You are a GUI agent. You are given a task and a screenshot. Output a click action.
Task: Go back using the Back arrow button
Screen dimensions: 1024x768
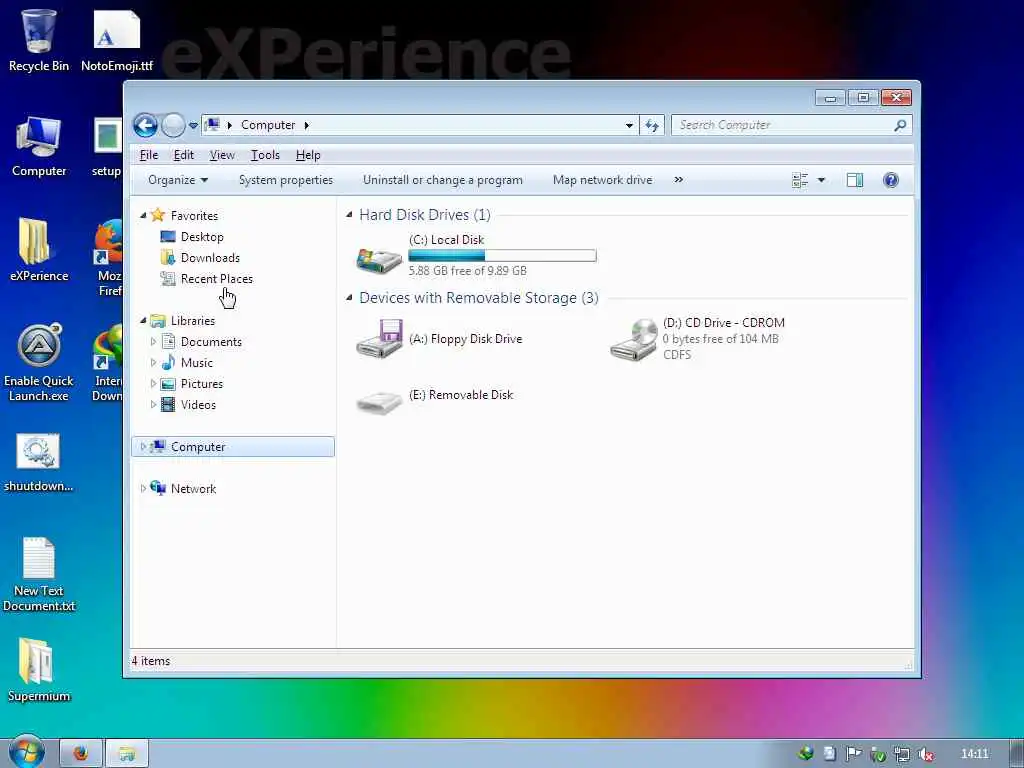click(x=145, y=125)
